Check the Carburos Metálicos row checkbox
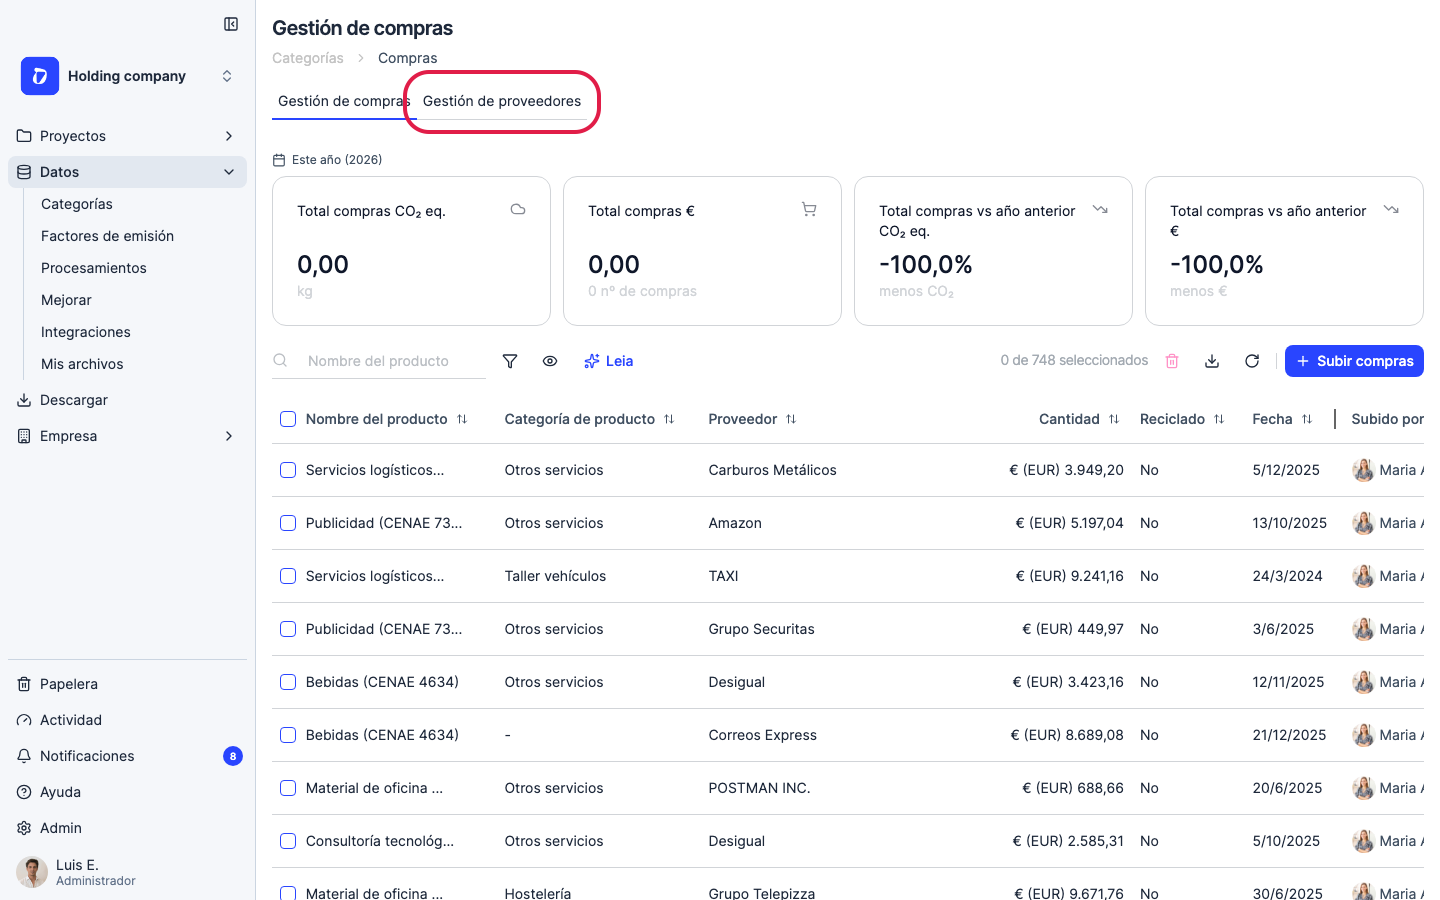The height and width of the screenshot is (900, 1440). (x=288, y=470)
